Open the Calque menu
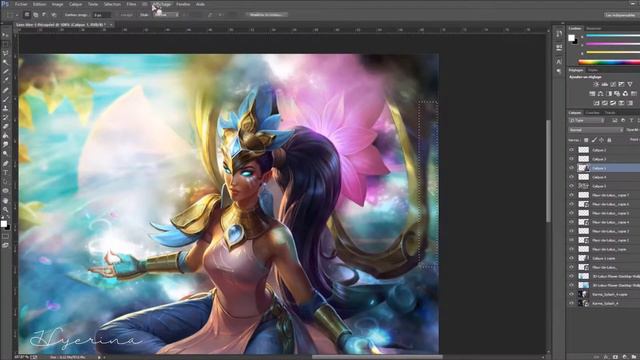Image resolution: width=640 pixels, height=360 pixels. (x=76, y=4)
